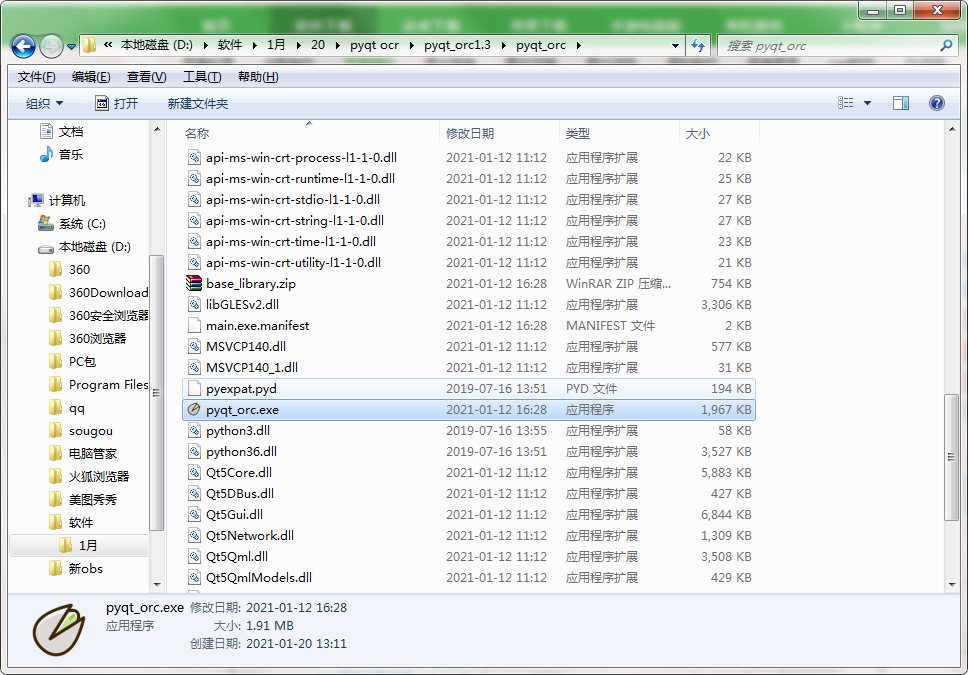Select api-ms-win-crt-runtime-l1-1-0.dll file name

[301, 178]
